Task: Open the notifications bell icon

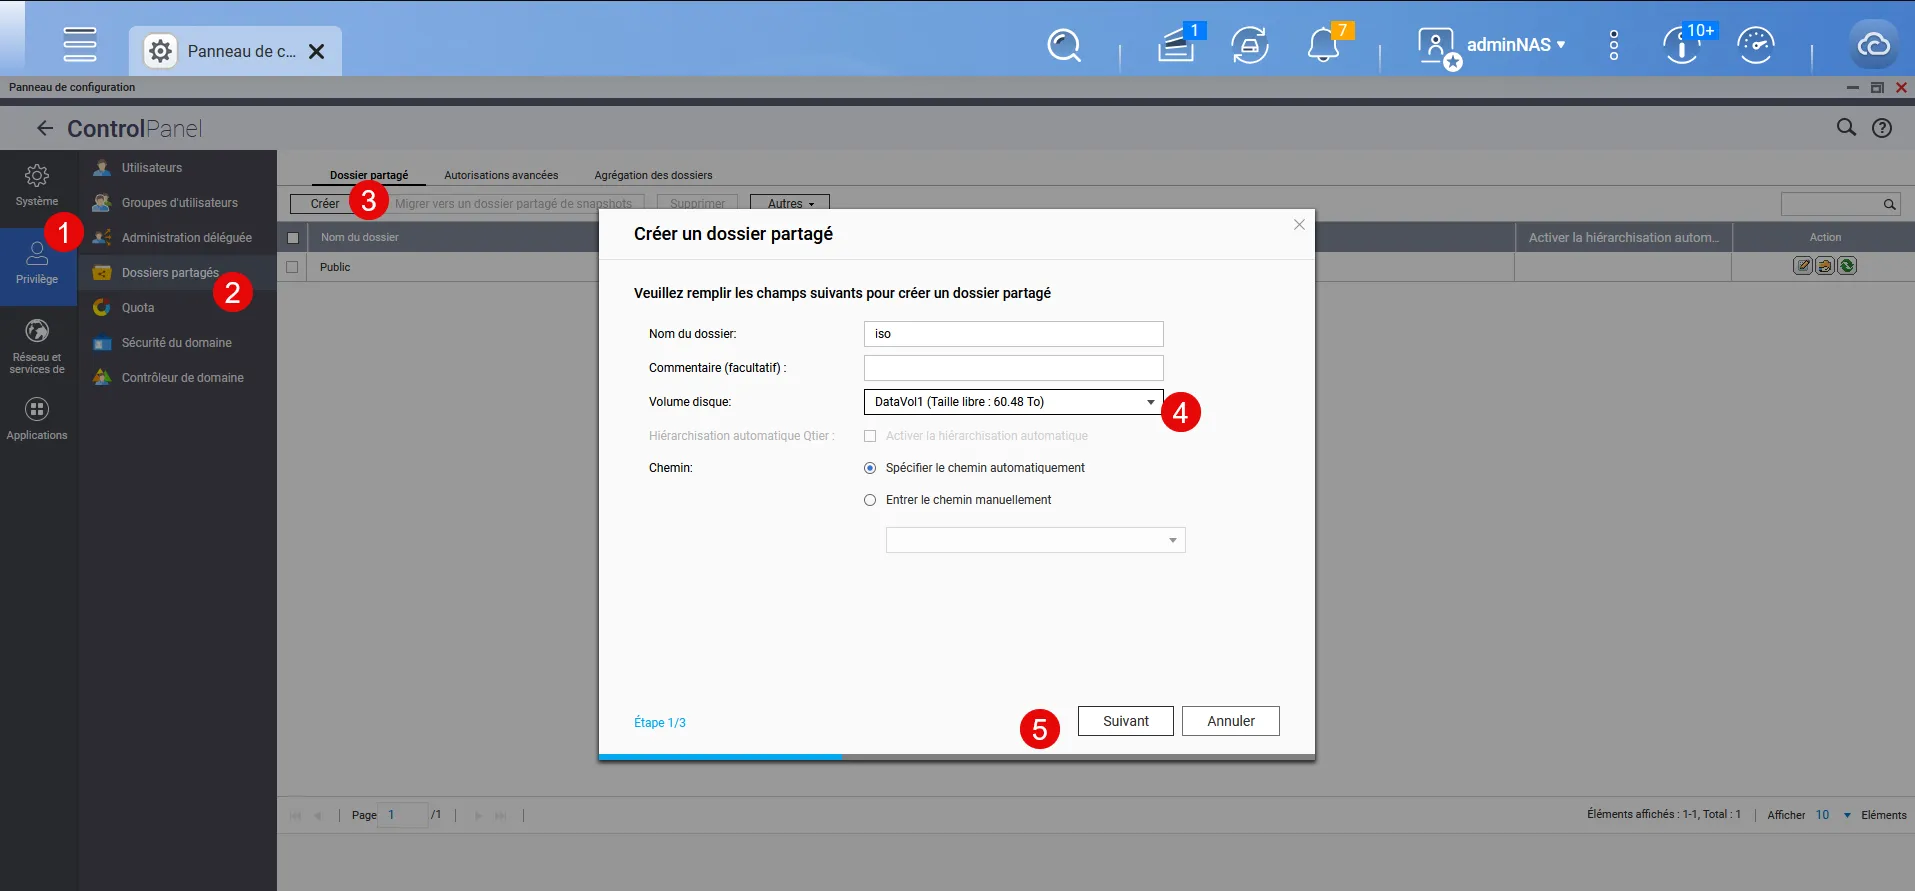Action: pyautogui.click(x=1323, y=46)
